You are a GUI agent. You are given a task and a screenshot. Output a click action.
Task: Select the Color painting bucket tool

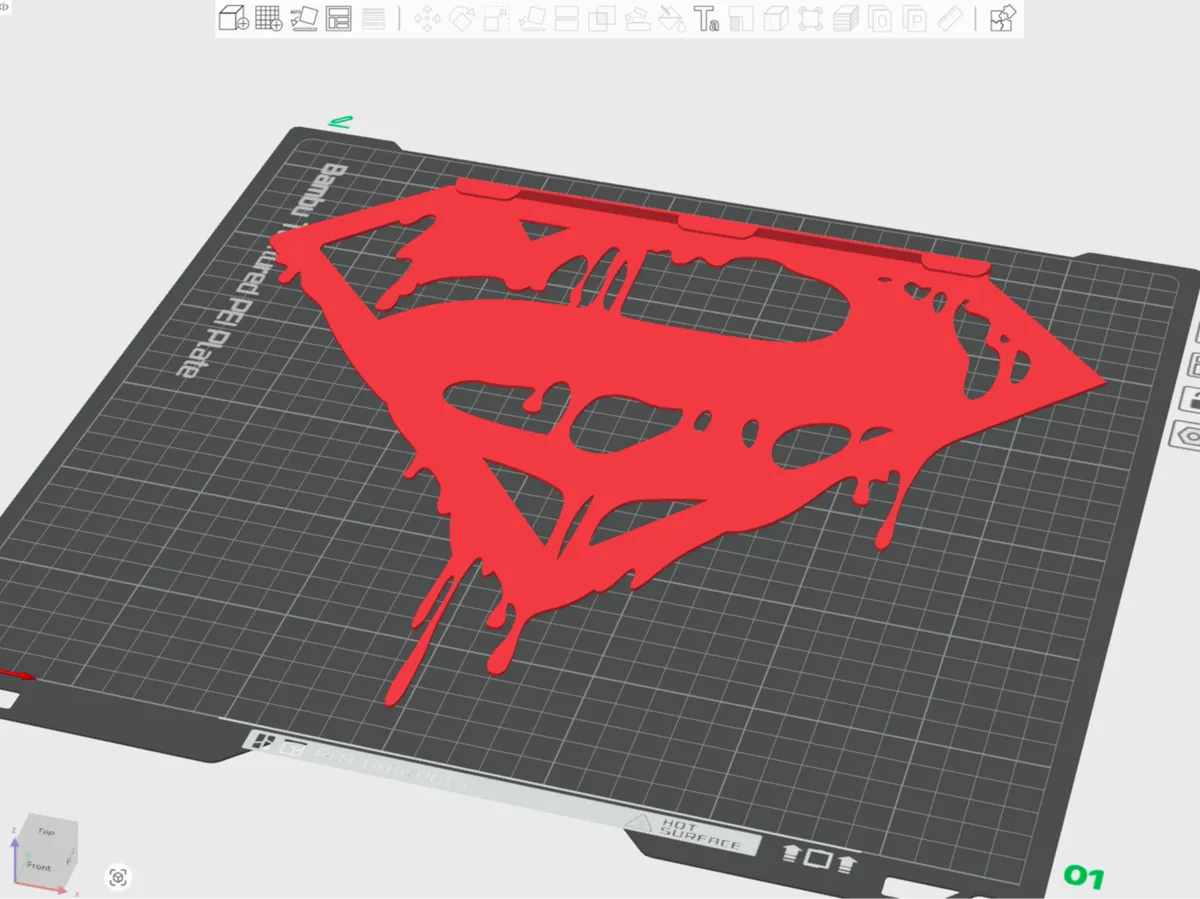pos(672,18)
